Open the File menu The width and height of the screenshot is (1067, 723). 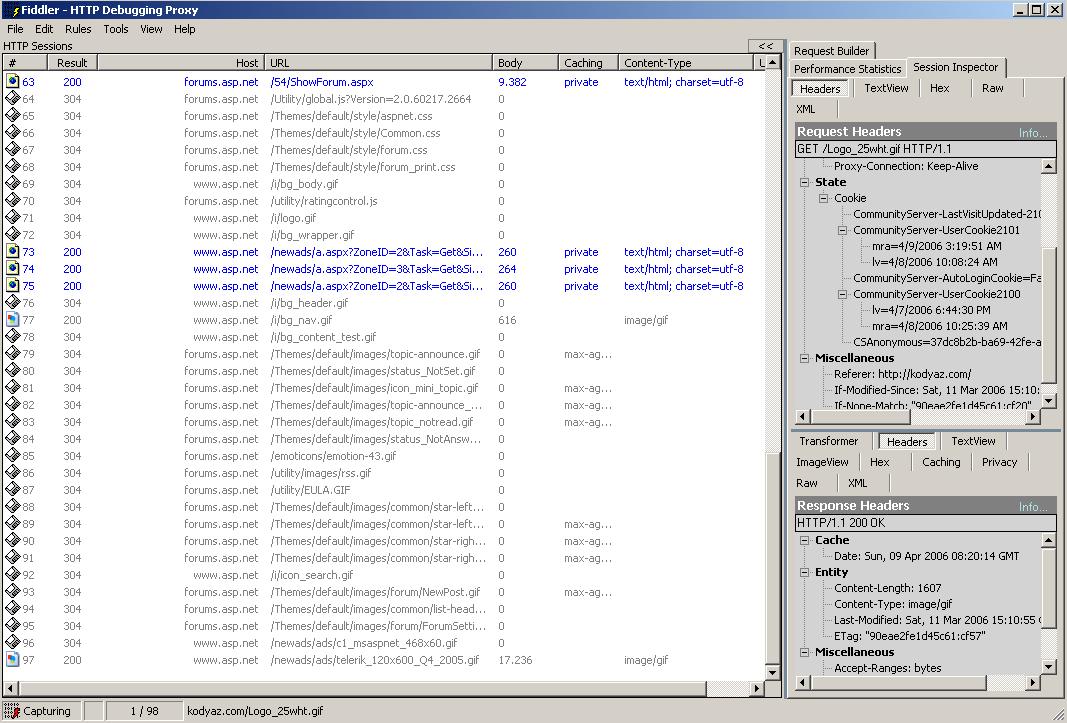click(x=15, y=29)
